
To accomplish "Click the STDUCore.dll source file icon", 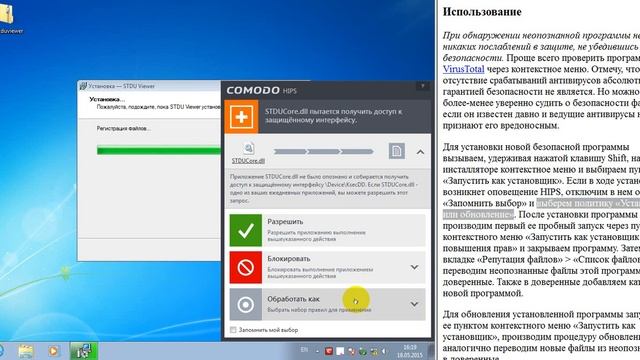I will 249,148.
